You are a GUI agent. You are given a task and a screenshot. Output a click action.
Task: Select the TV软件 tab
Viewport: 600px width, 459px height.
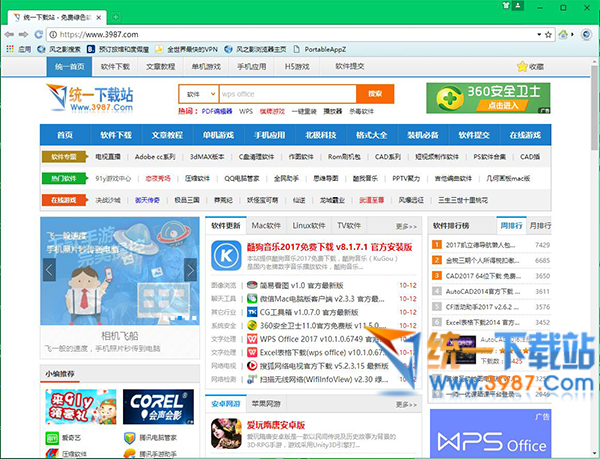pos(349,226)
